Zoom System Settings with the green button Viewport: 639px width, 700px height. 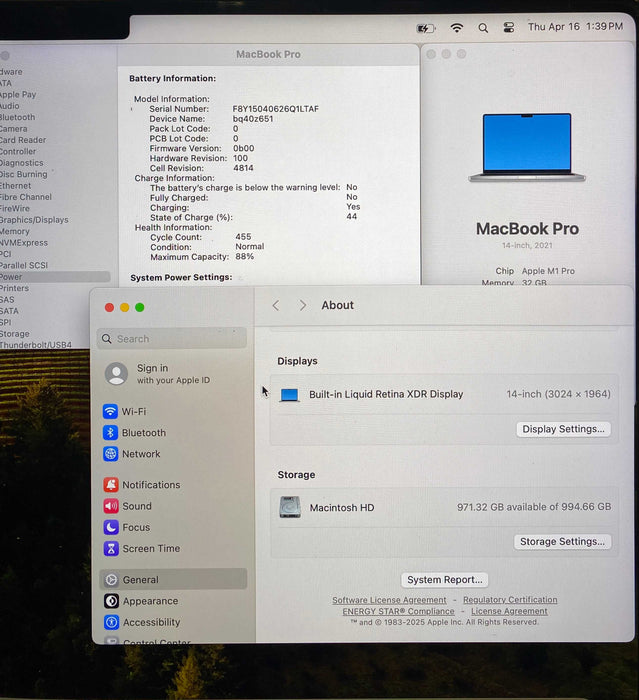(x=140, y=307)
